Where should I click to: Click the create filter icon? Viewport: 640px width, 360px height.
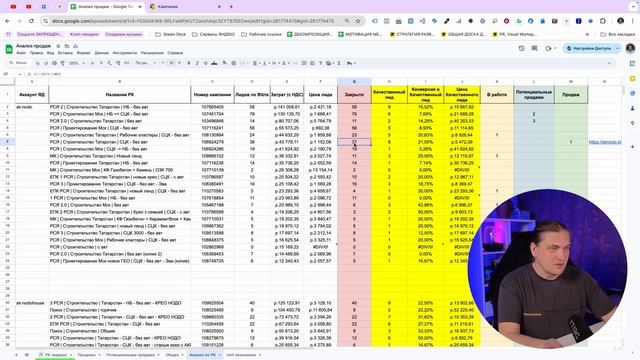coord(320,63)
